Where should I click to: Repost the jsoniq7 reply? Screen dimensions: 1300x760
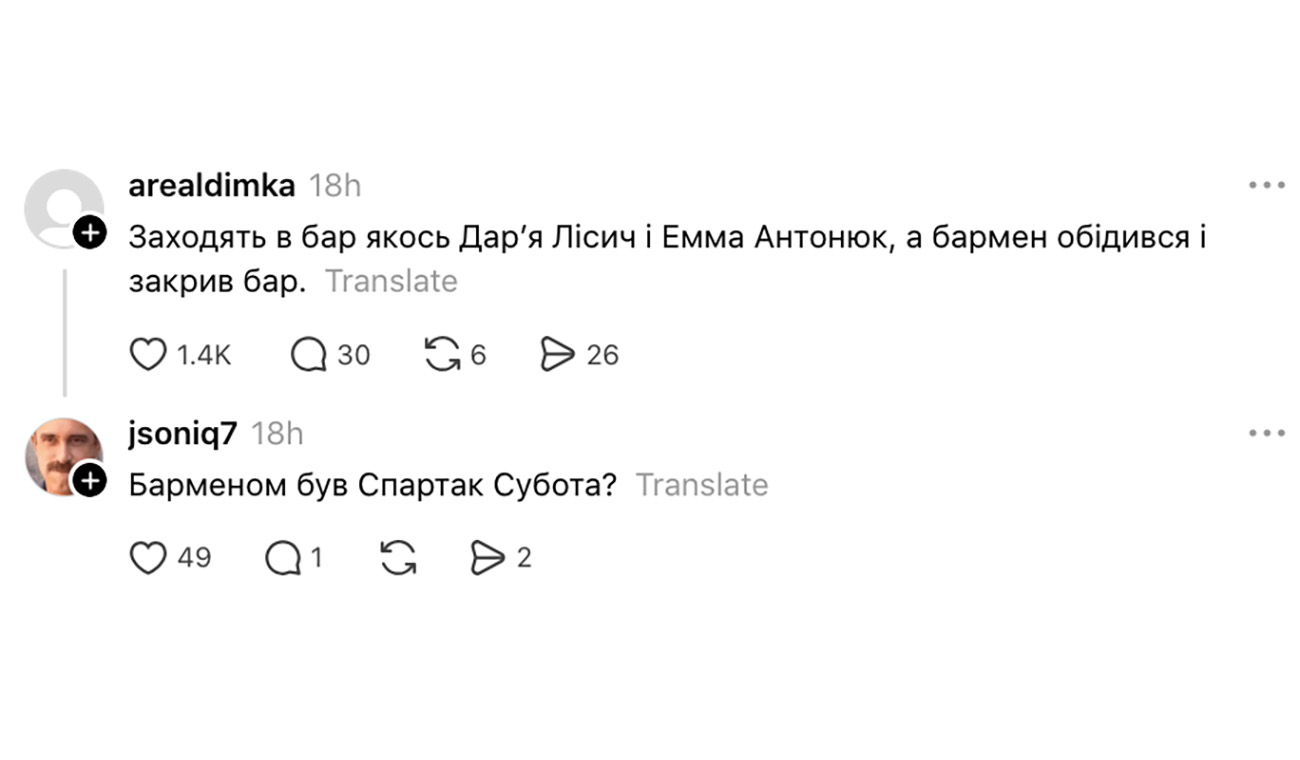[x=398, y=557]
